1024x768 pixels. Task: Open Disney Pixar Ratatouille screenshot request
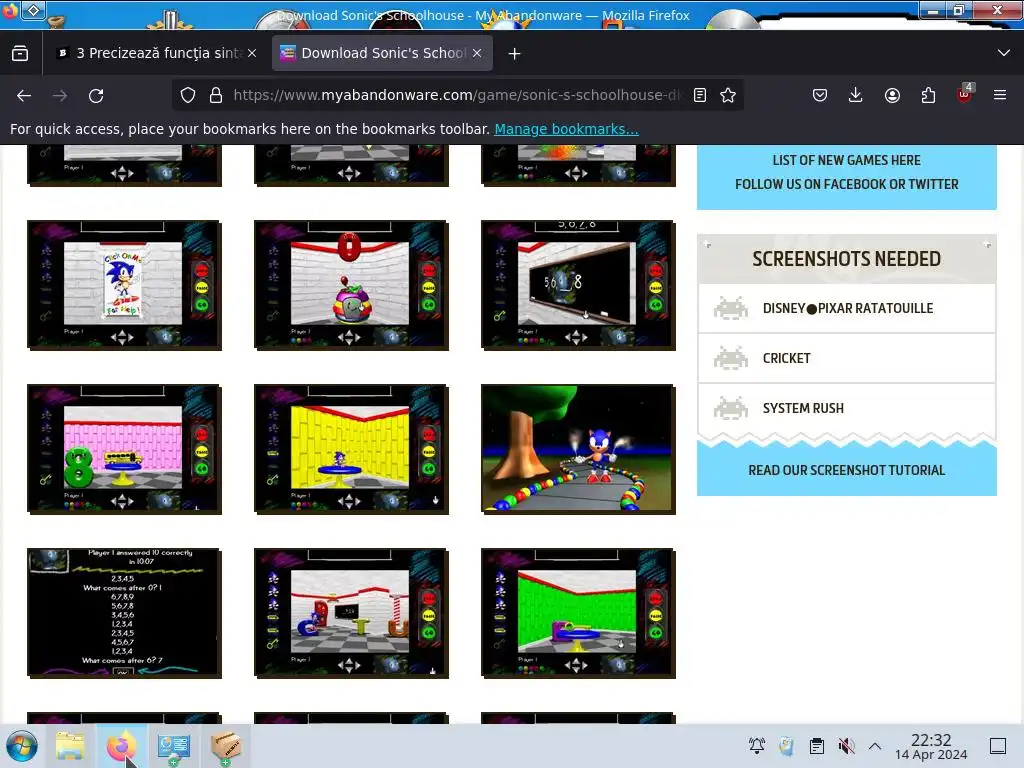point(848,308)
